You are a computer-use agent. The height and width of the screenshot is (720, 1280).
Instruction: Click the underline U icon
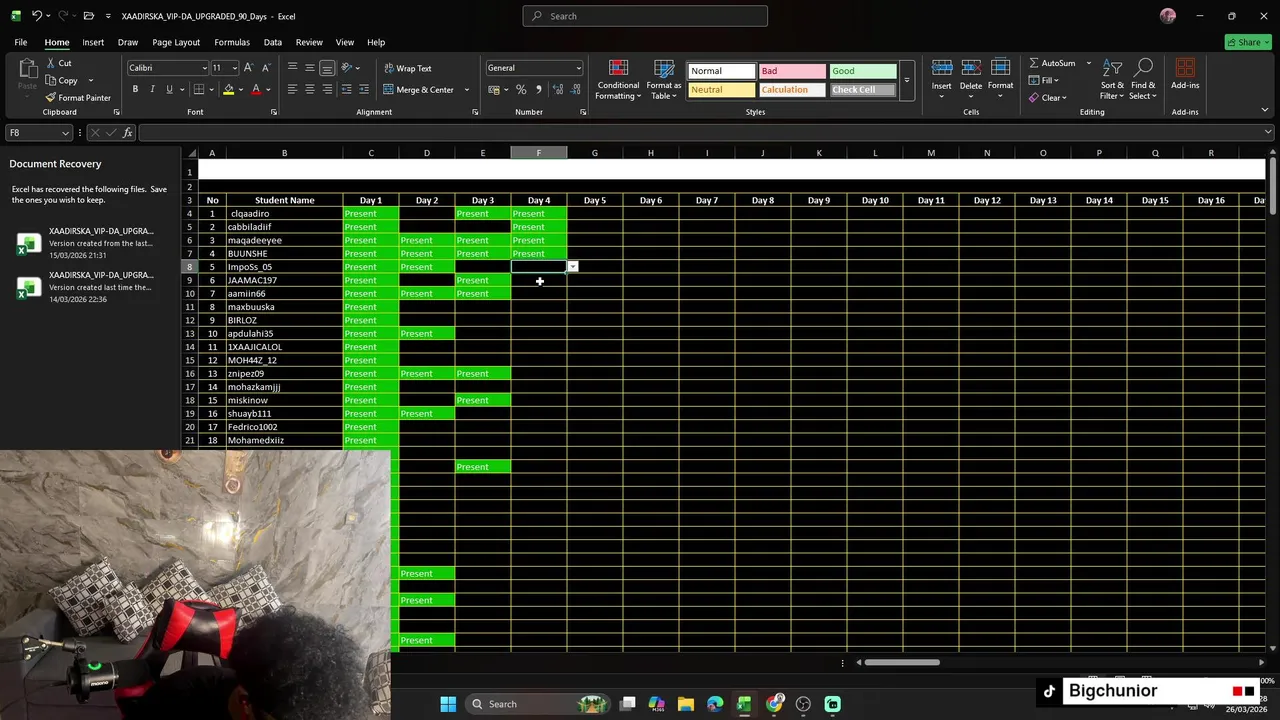tap(168, 89)
